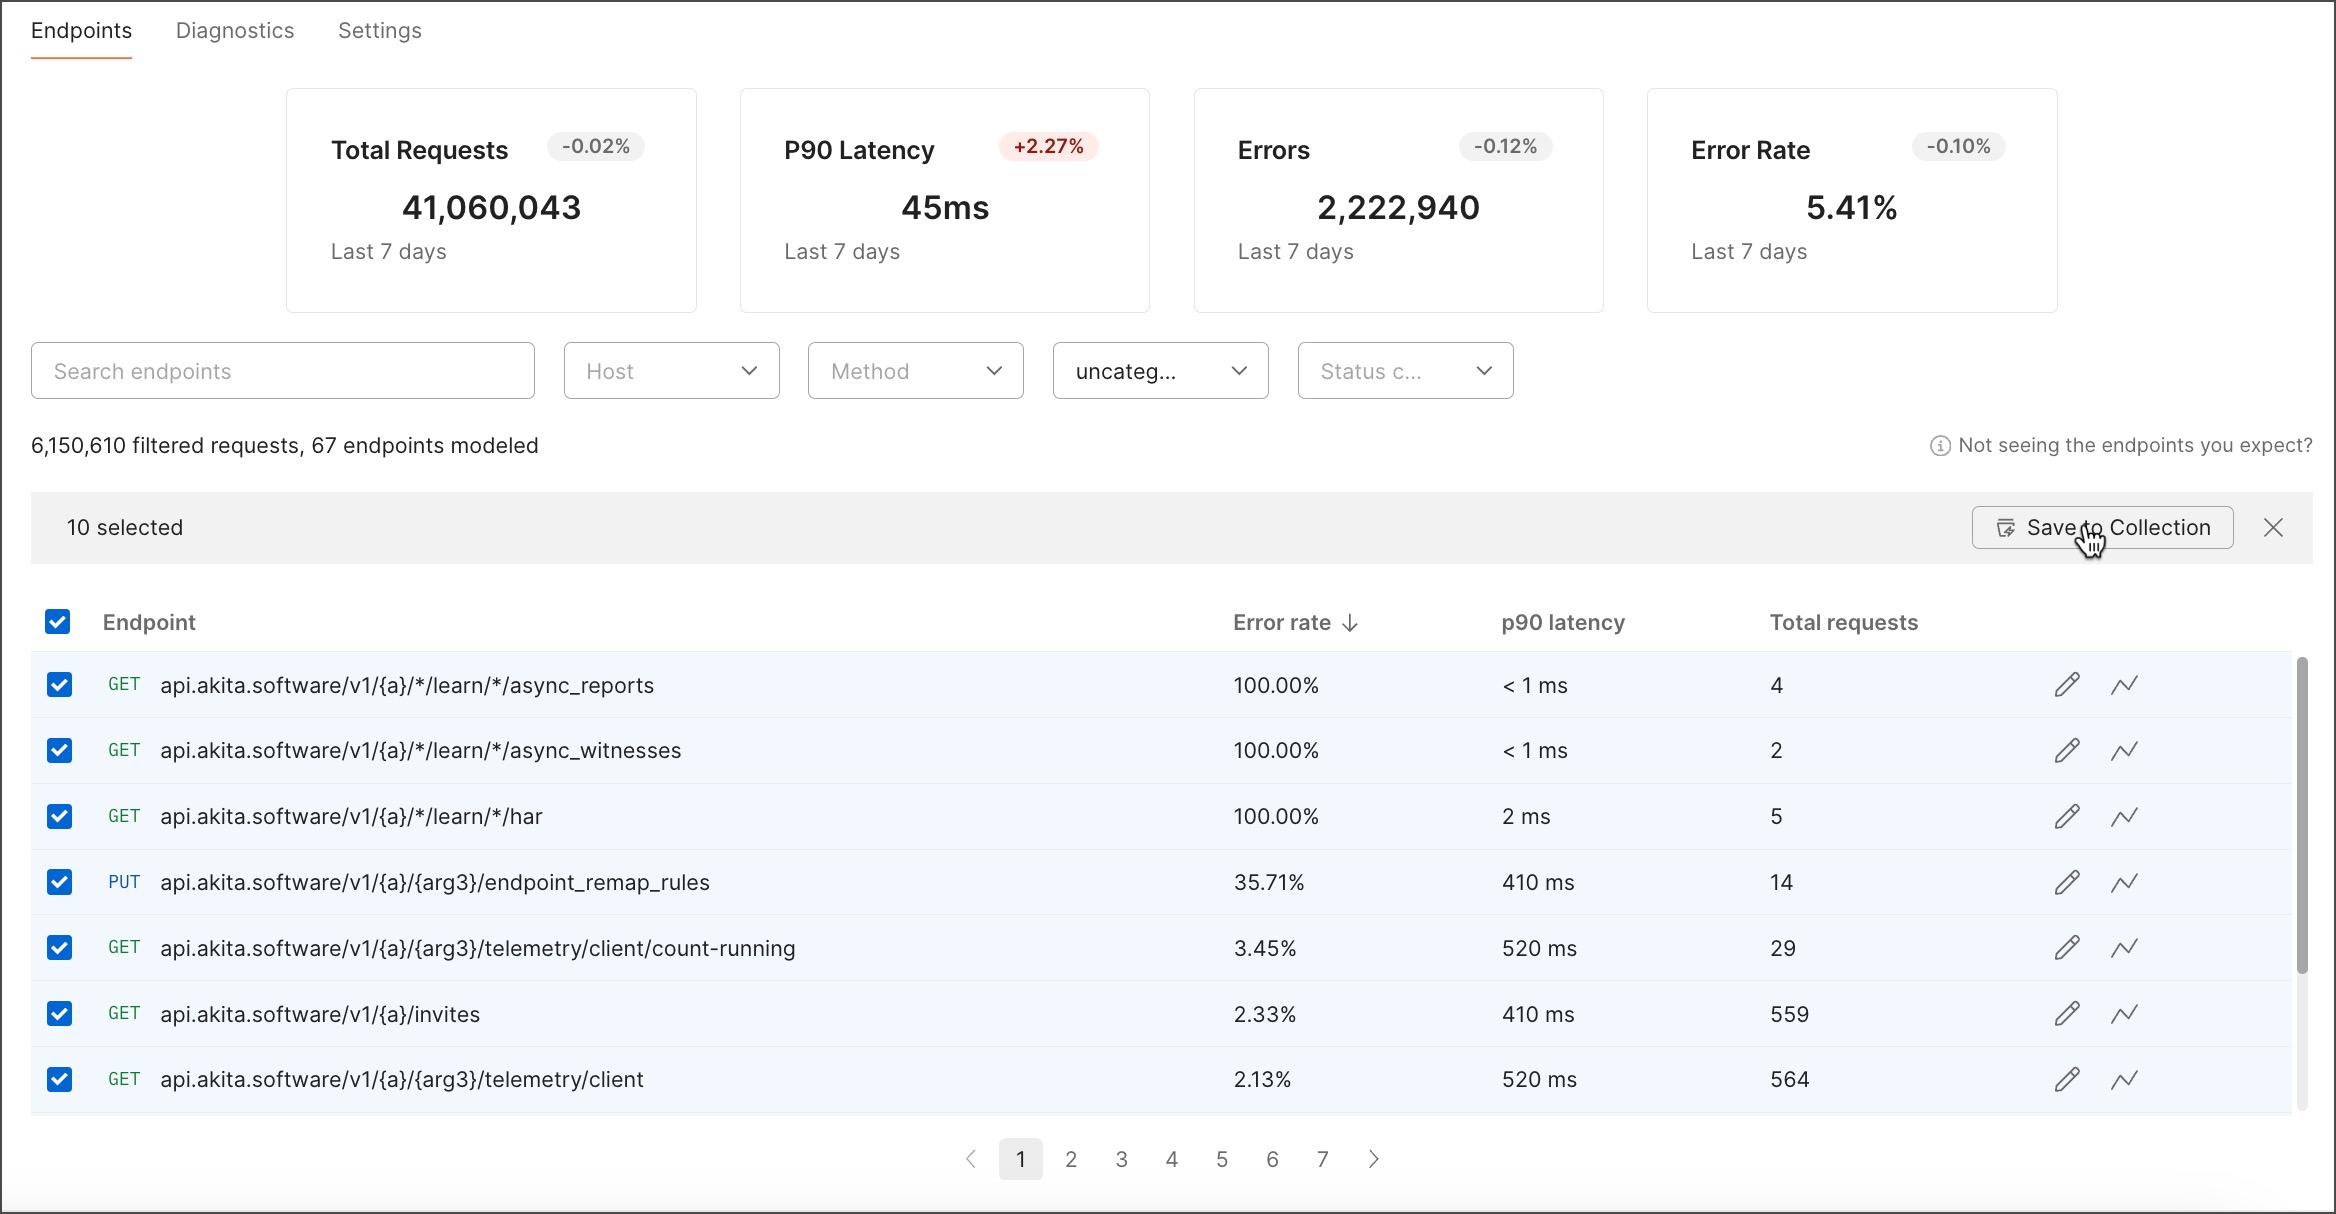Uncheck the 2.13% error rate telemetry/client checkbox
The image size is (2336, 1214).
pyautogui.click(x=60, y=1080)
